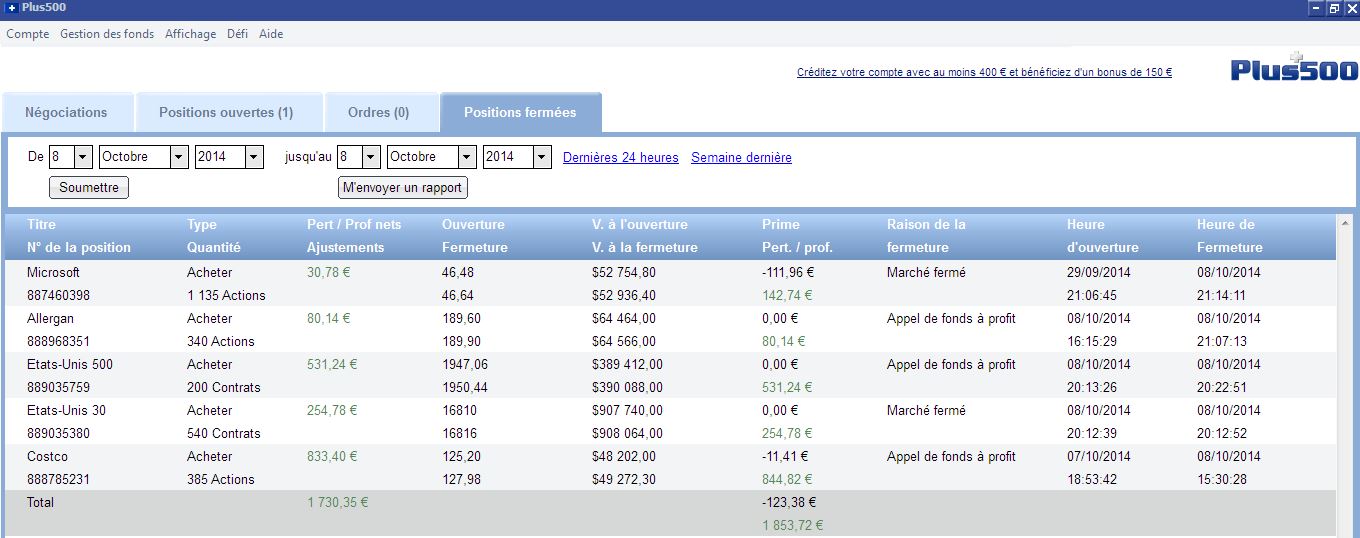Open the Aide menu

point(271,34)
